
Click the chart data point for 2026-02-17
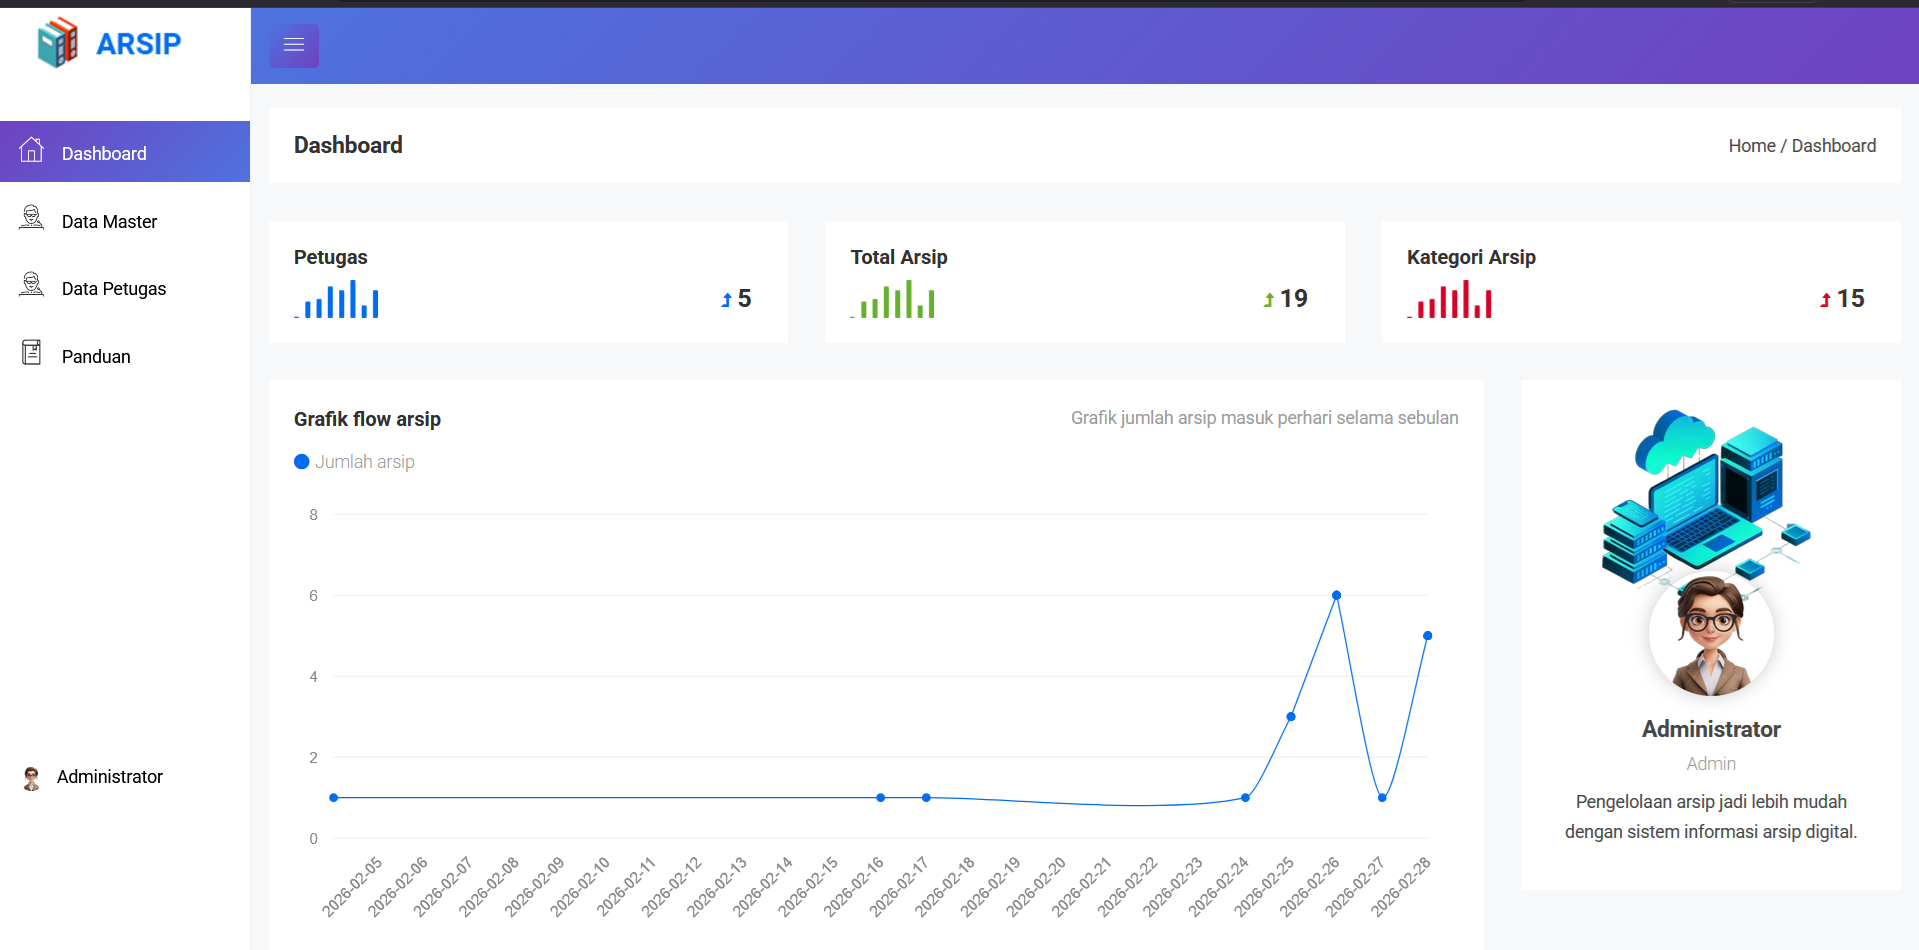(x=926, y=798)
